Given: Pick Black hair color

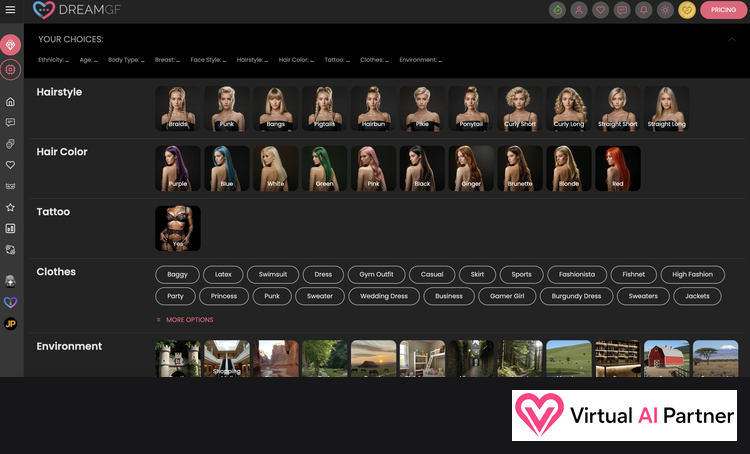Looking at the screenshot, I should pos(422,168).
